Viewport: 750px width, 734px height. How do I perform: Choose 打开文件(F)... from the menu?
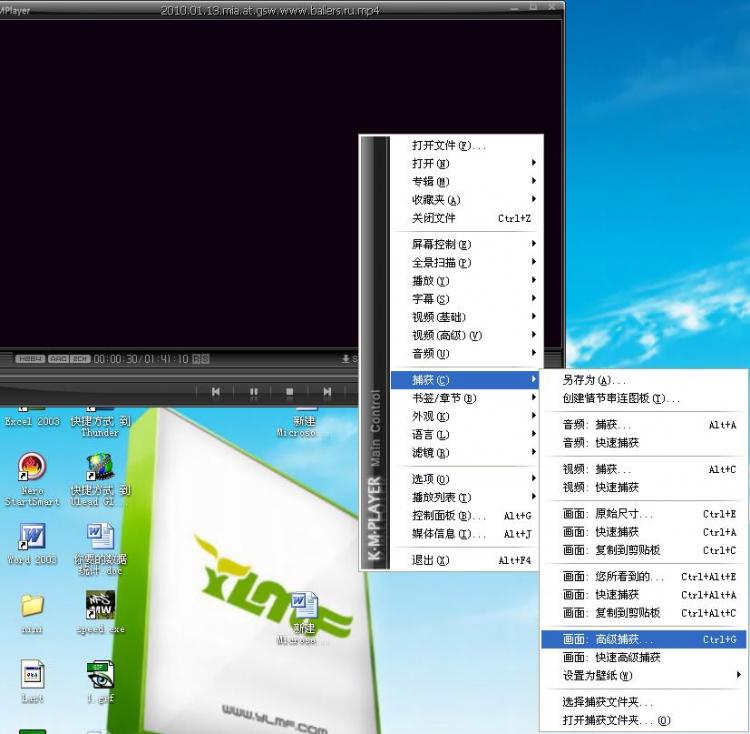pyautogui.click(x=465, y=145)
